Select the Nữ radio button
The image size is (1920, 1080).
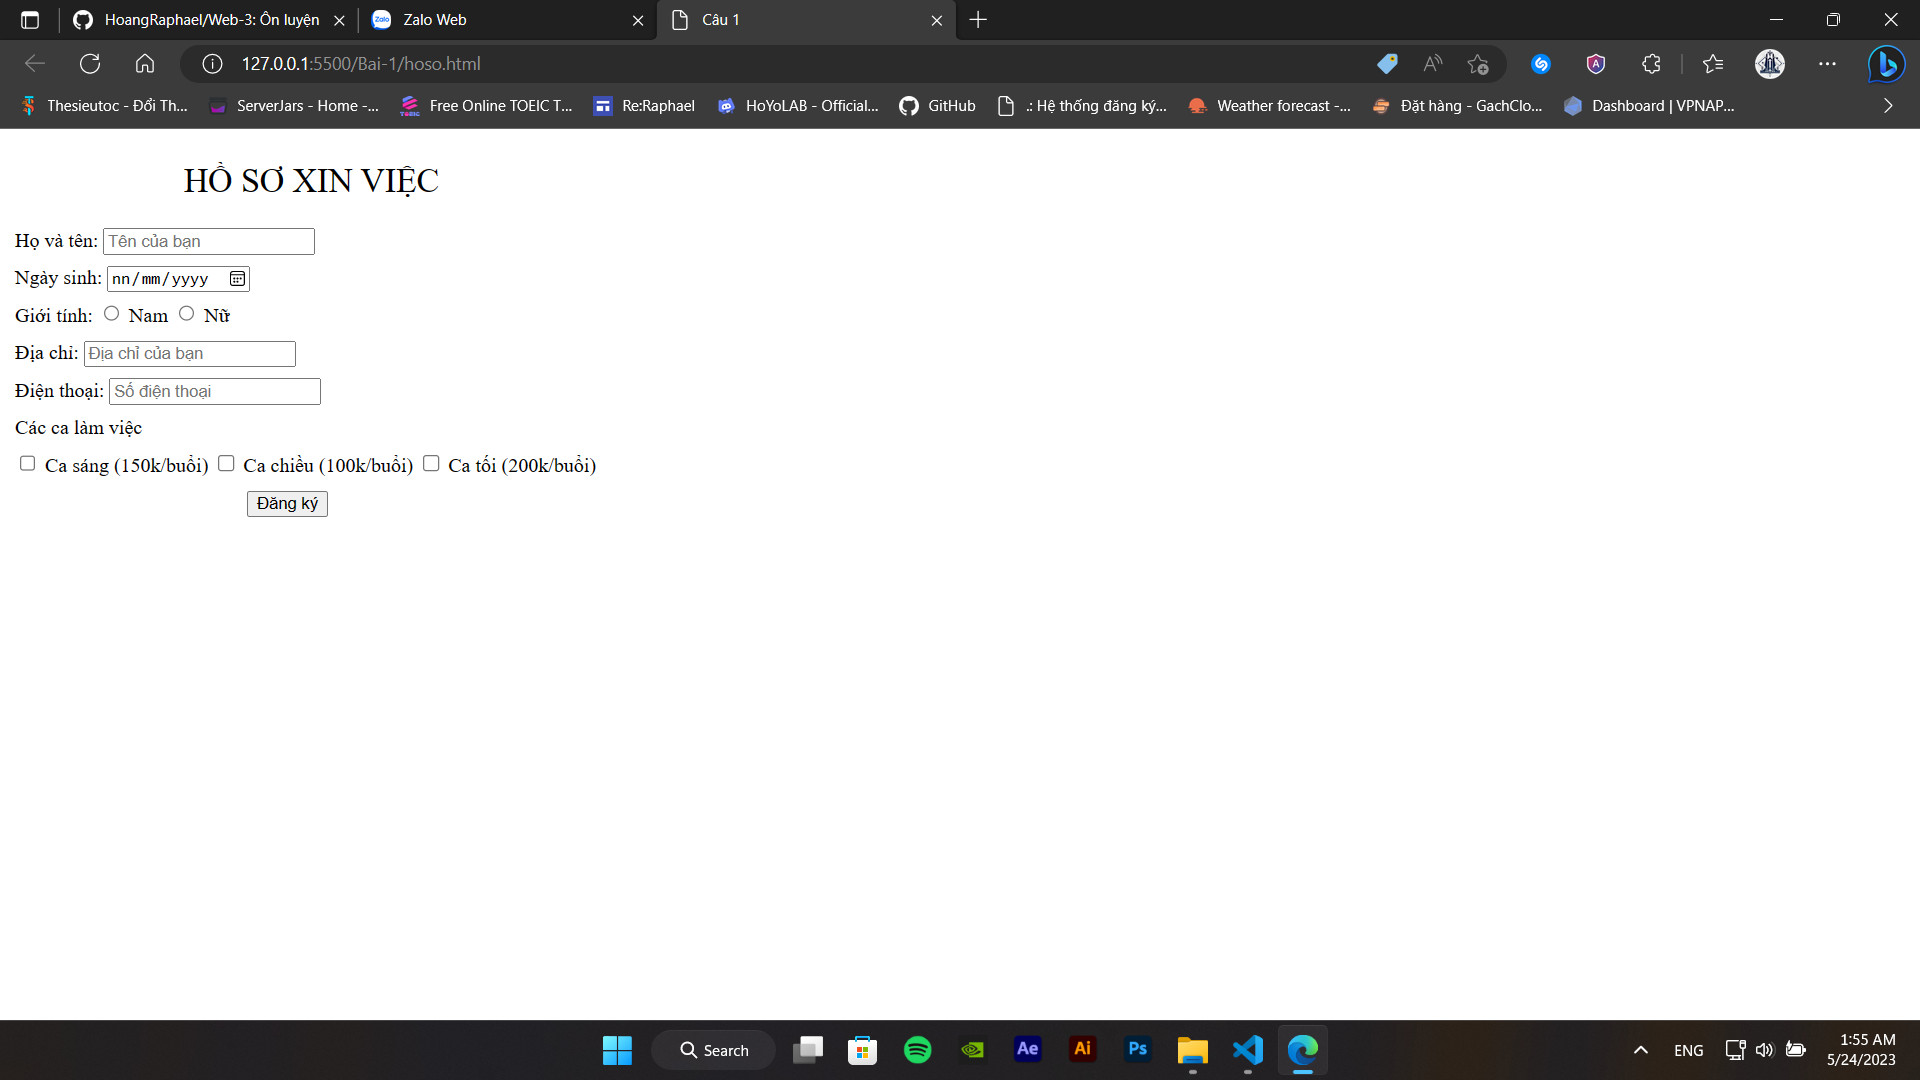pyautogui.click(x=186, y=314)
